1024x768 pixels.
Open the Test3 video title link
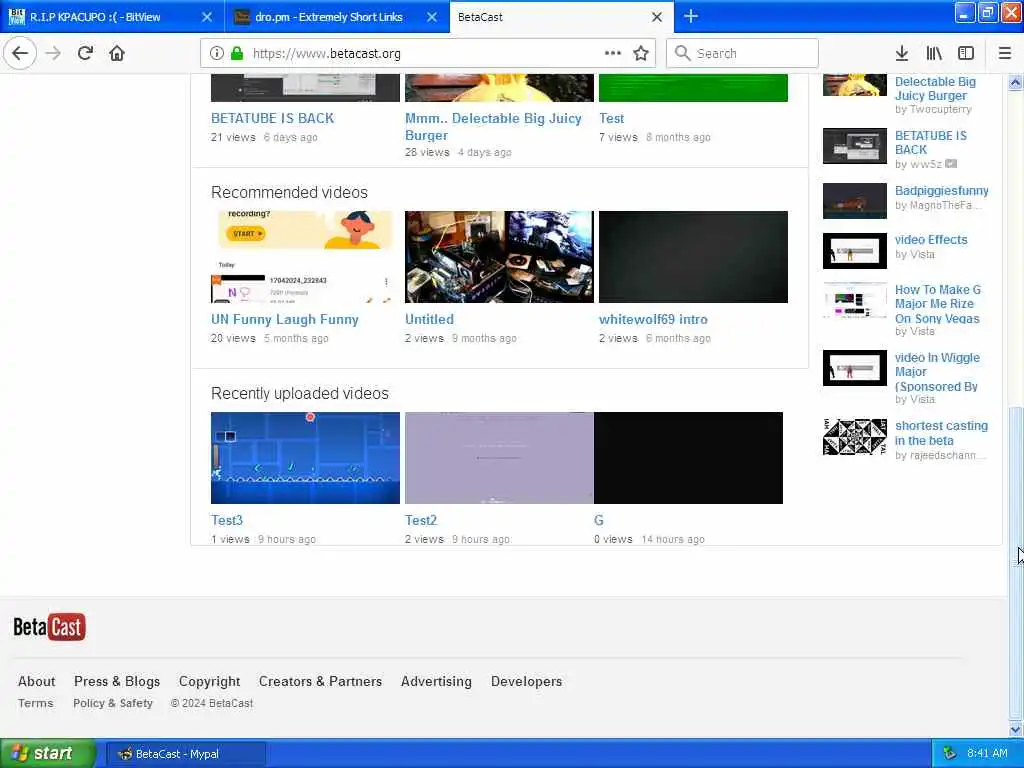point(227,520)
